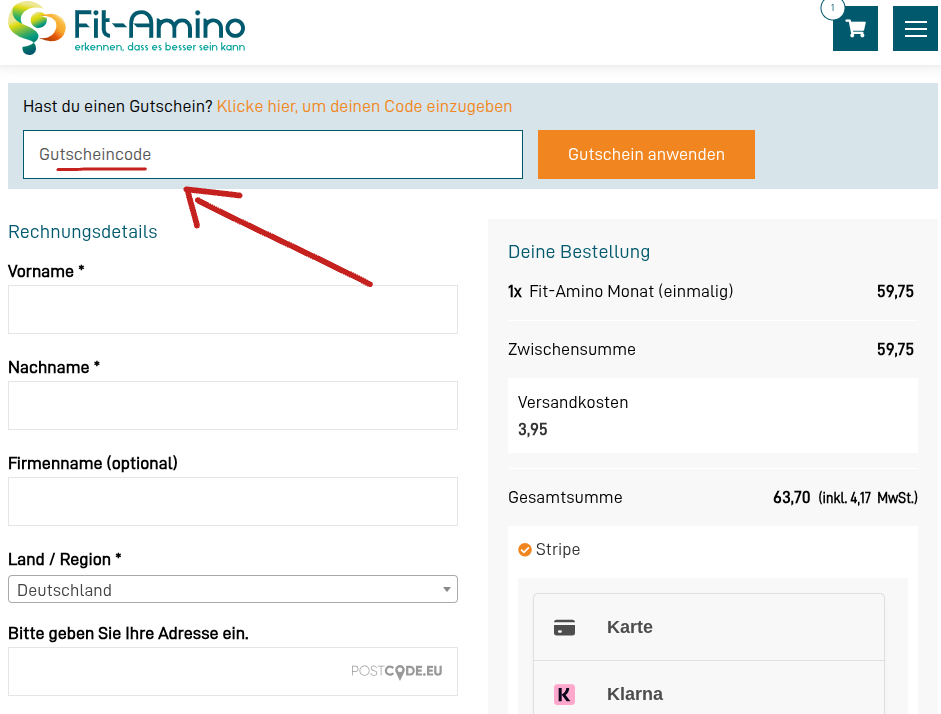
Task: Expand the Land / Region dropdown arrow
Action: pyautogui.click(x=446, y=589)
